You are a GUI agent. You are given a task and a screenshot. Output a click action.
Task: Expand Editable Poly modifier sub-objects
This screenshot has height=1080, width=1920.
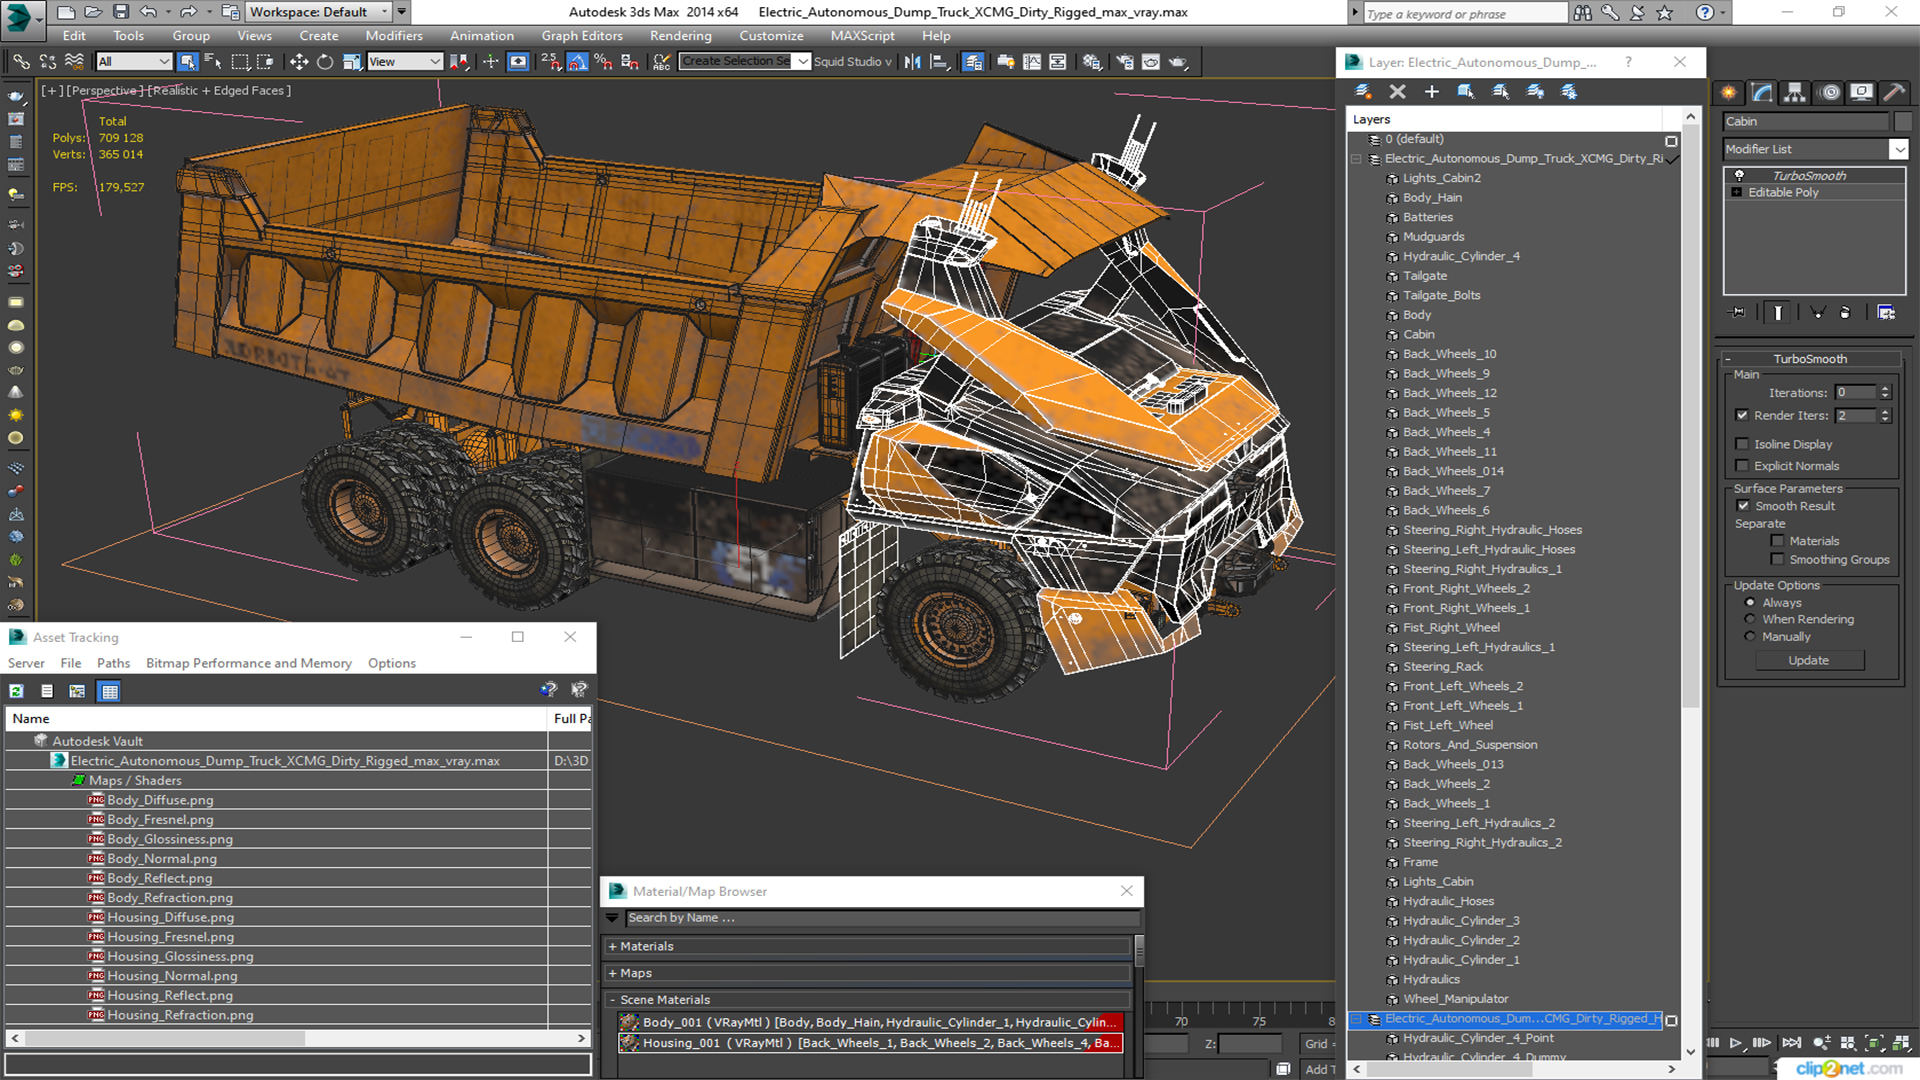(1737, 192)
